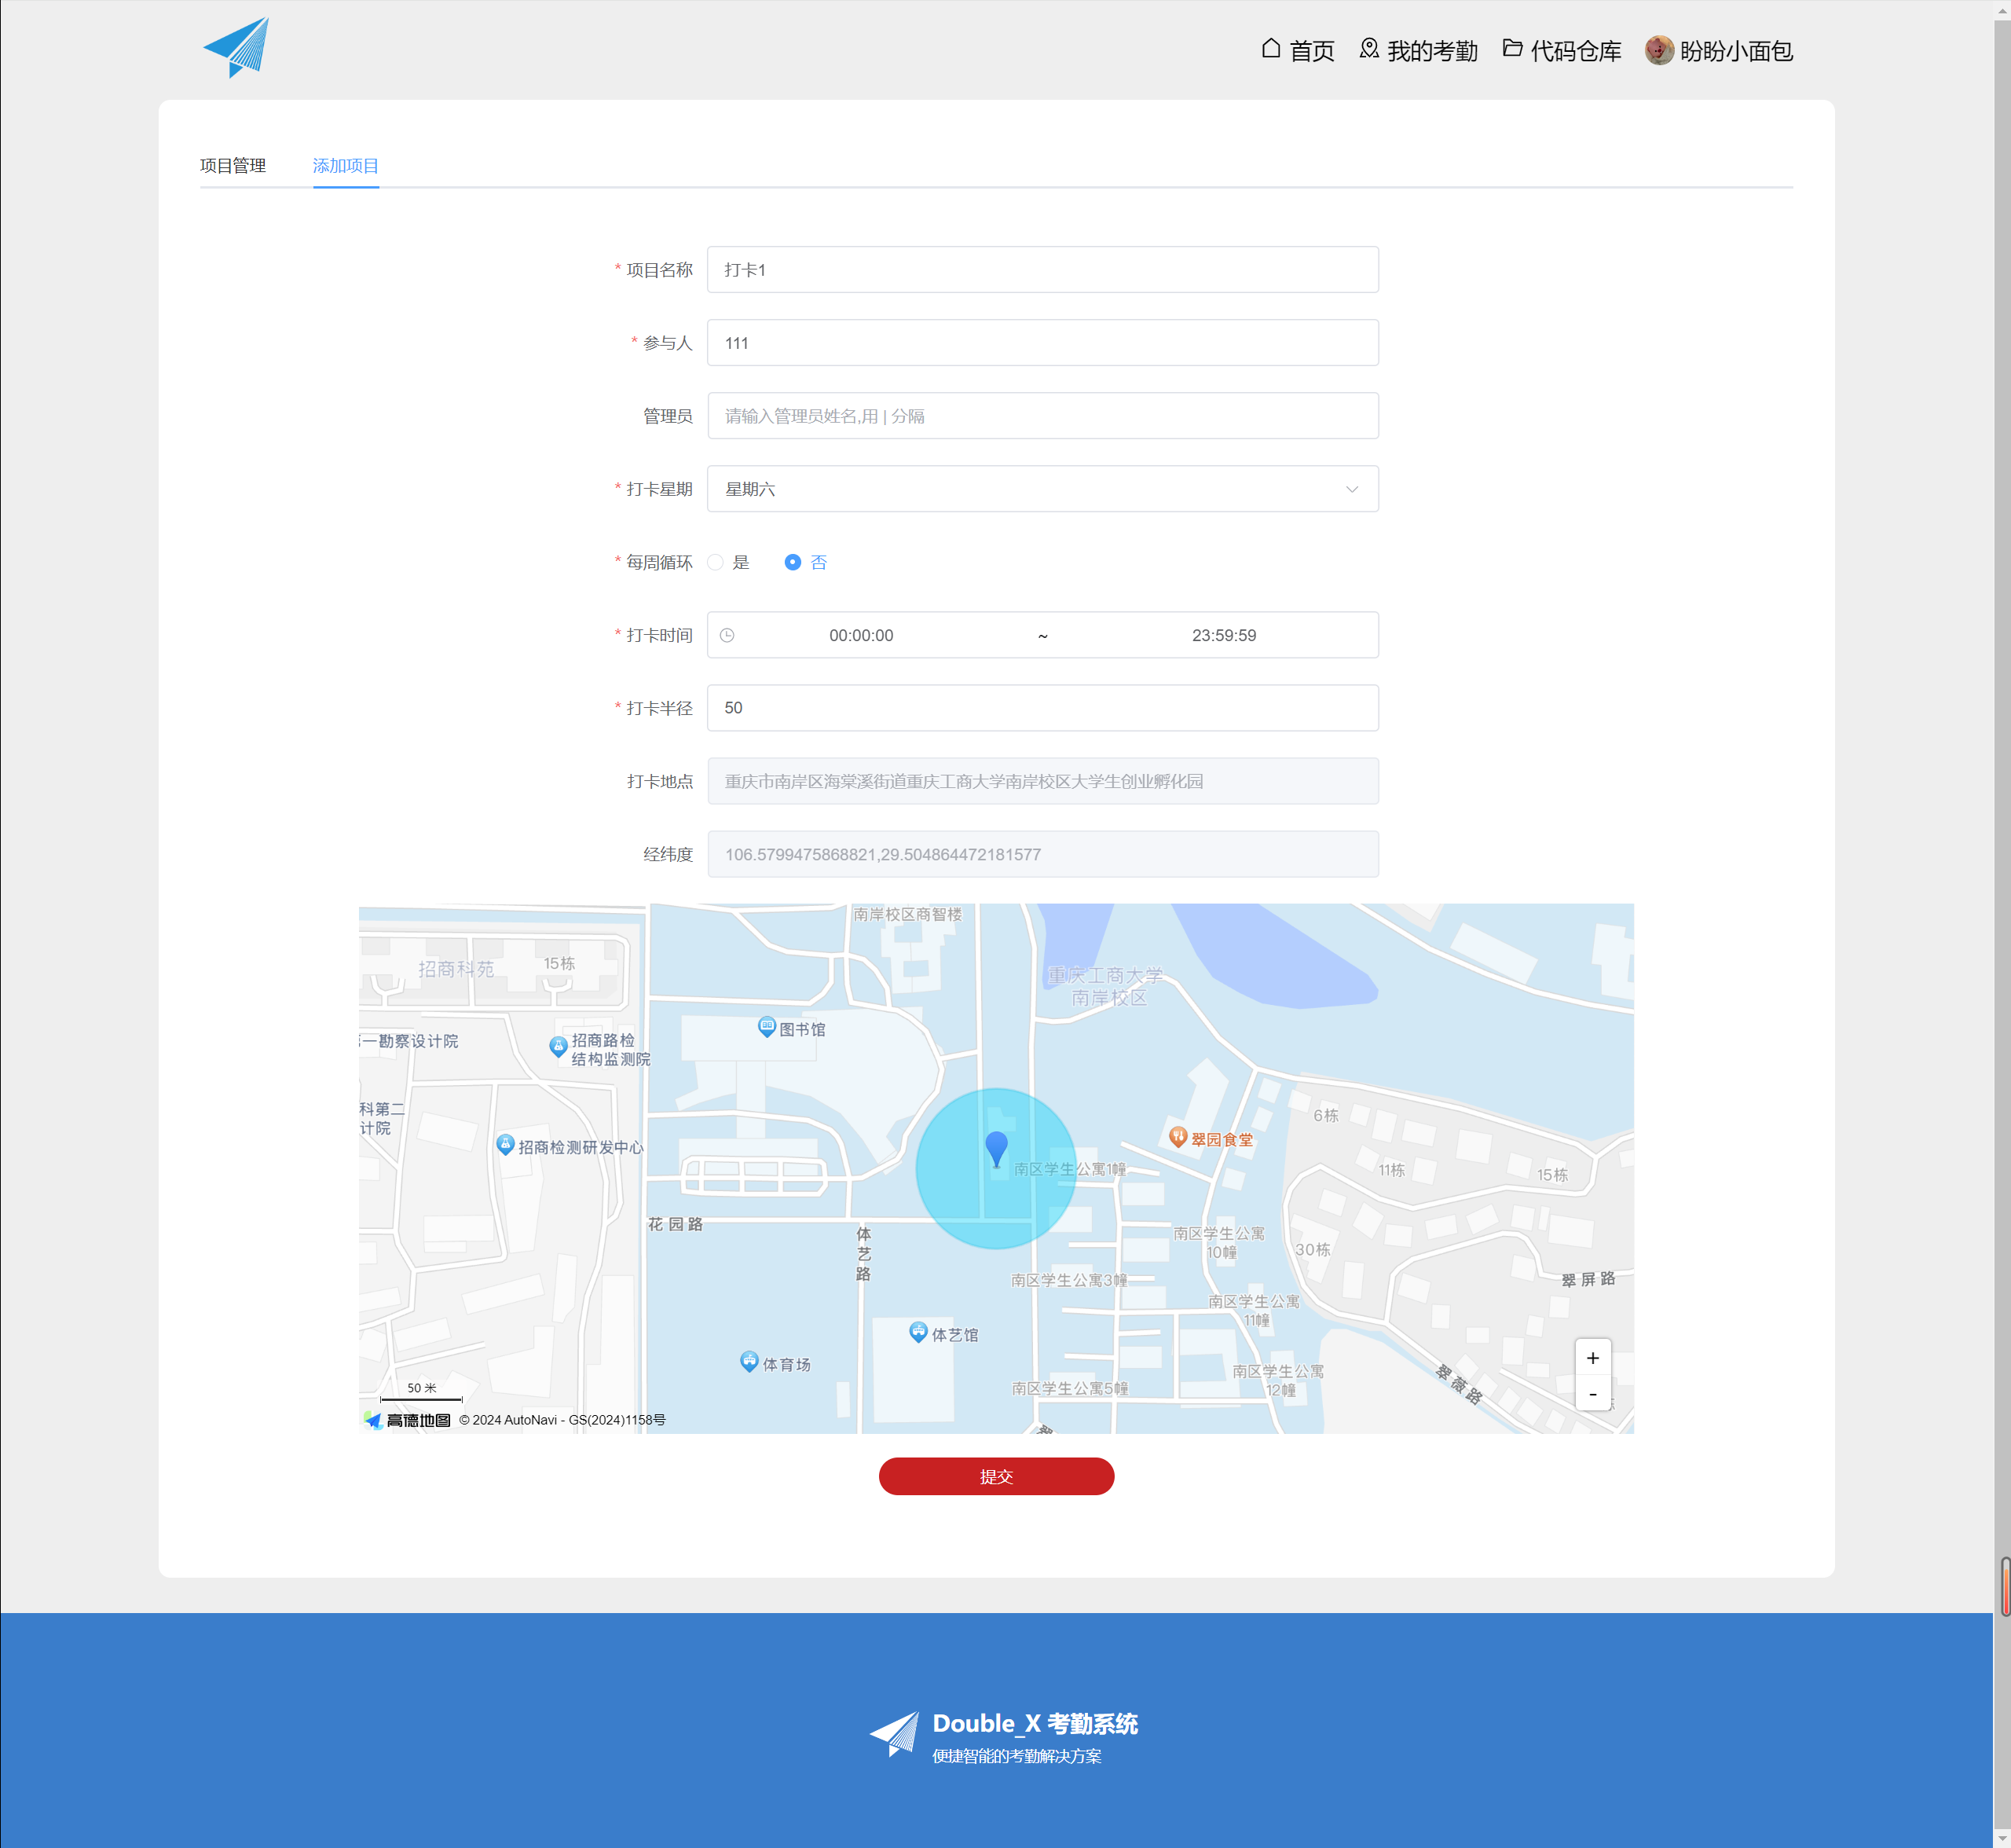2011x1848 pixels.
Task: Click AutoNavi copyright text on map
Action: pyautogui.click(x=562, y=1420)
